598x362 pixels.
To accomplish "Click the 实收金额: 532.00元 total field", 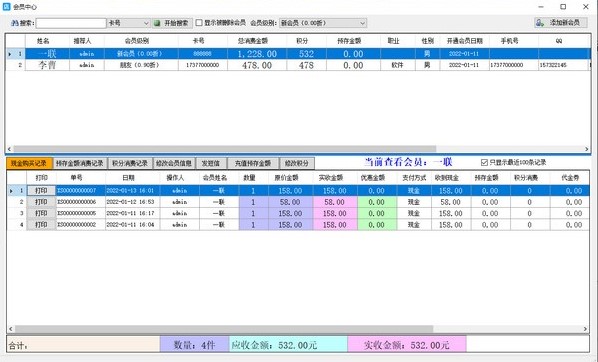I will click(x=407, y=345).
